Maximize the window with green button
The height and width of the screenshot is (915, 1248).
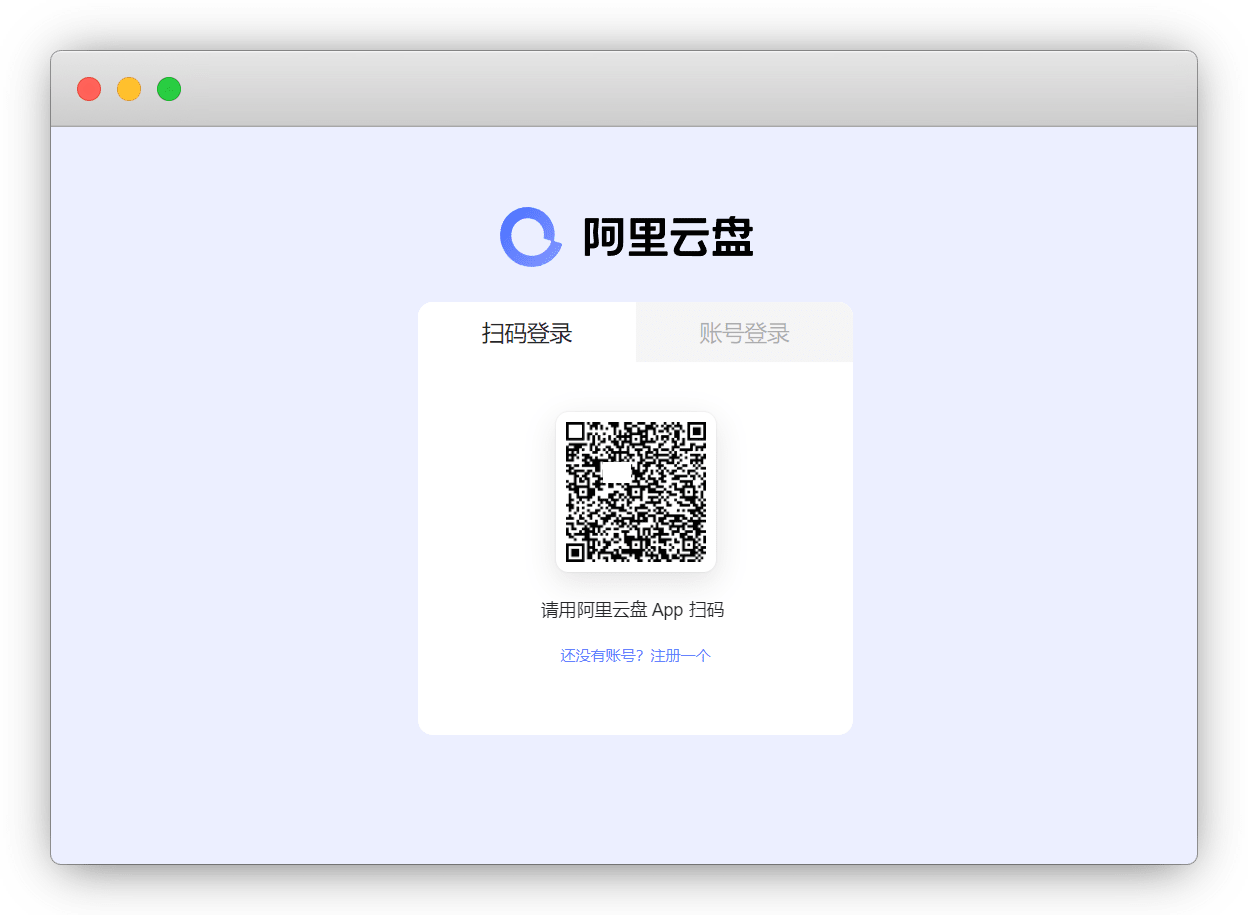(x=169, y=89)
